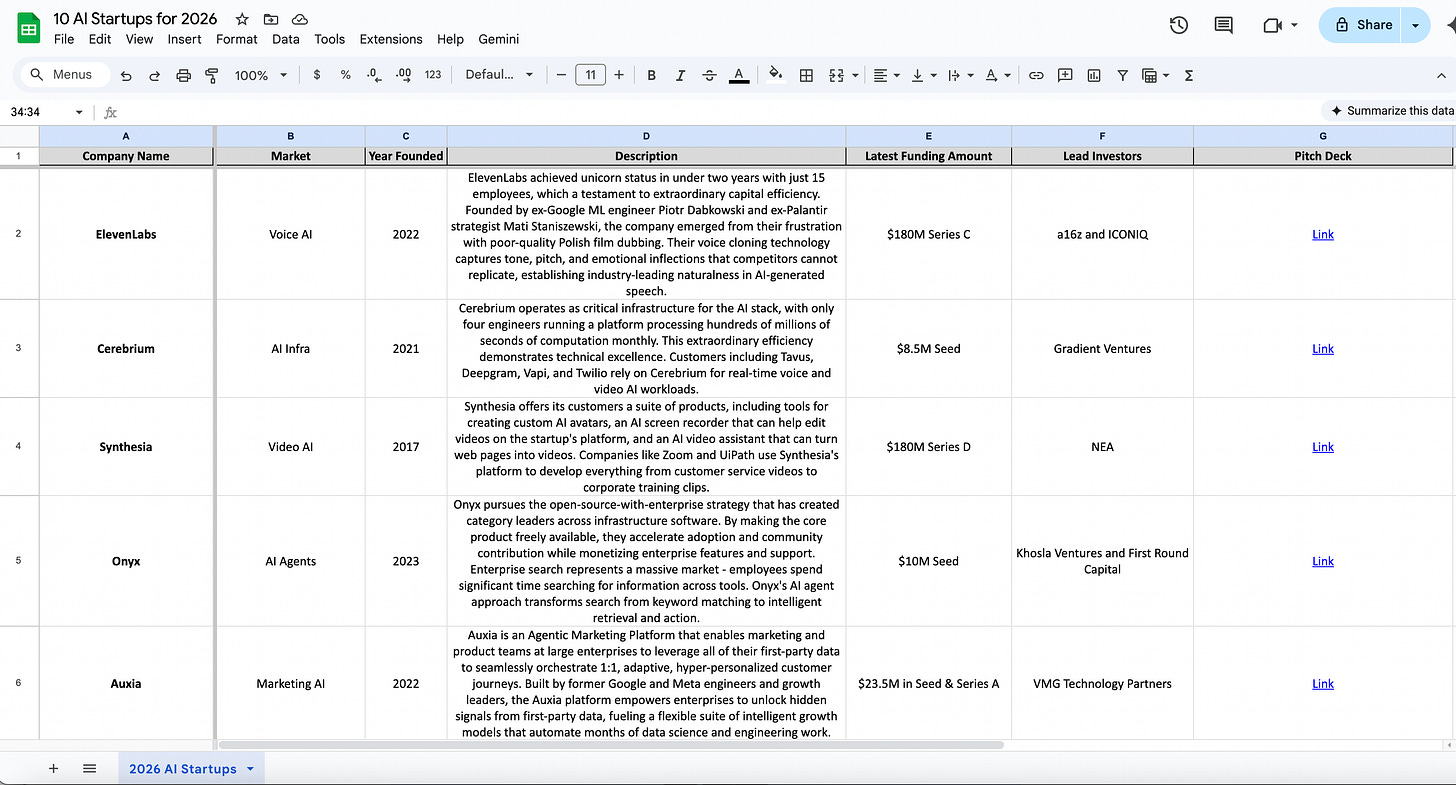
Task: Click the Merge cells icon
Action: click(834, 75)
